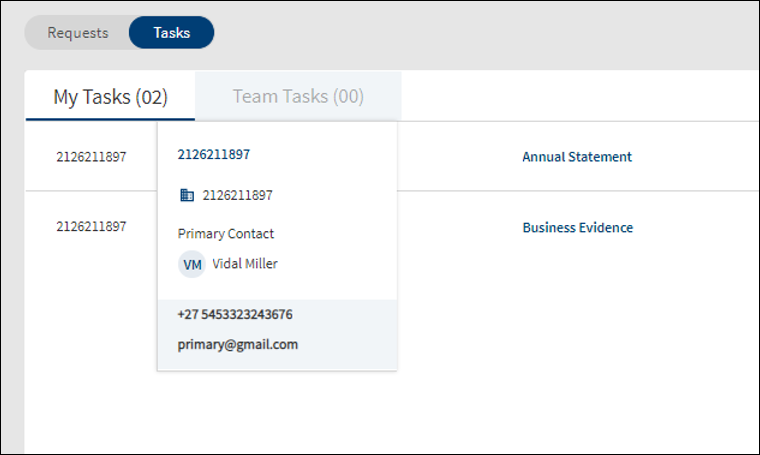The width and height of the screenshot is (760, 455).
Task: Click phone number +27 5453323243676
Action: pos(235,314)
